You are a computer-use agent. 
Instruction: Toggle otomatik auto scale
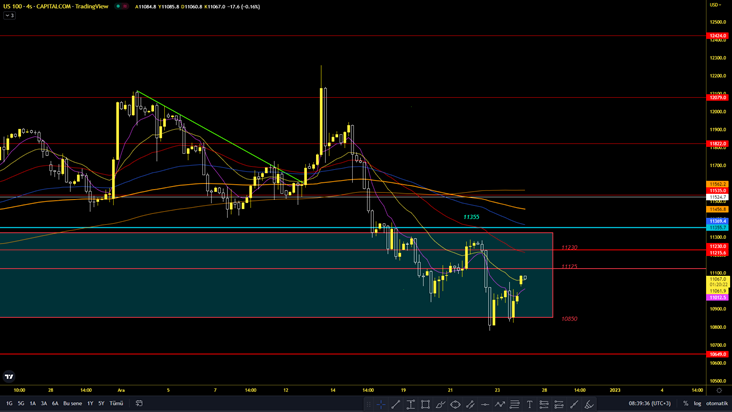click(717, 403)
